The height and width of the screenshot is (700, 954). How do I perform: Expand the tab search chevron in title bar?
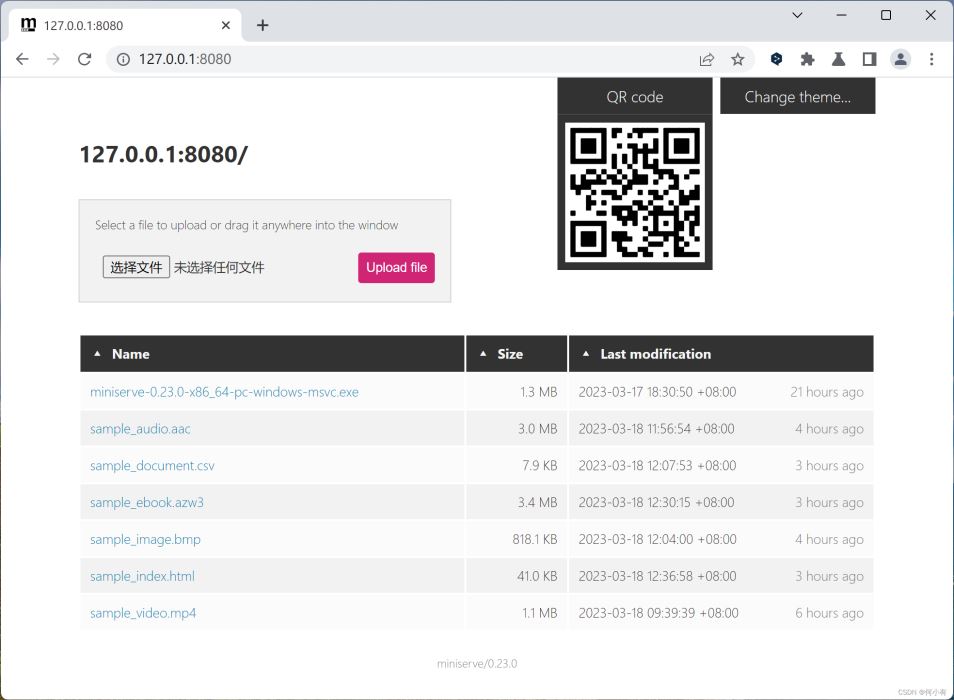click(x=797, y=15)
